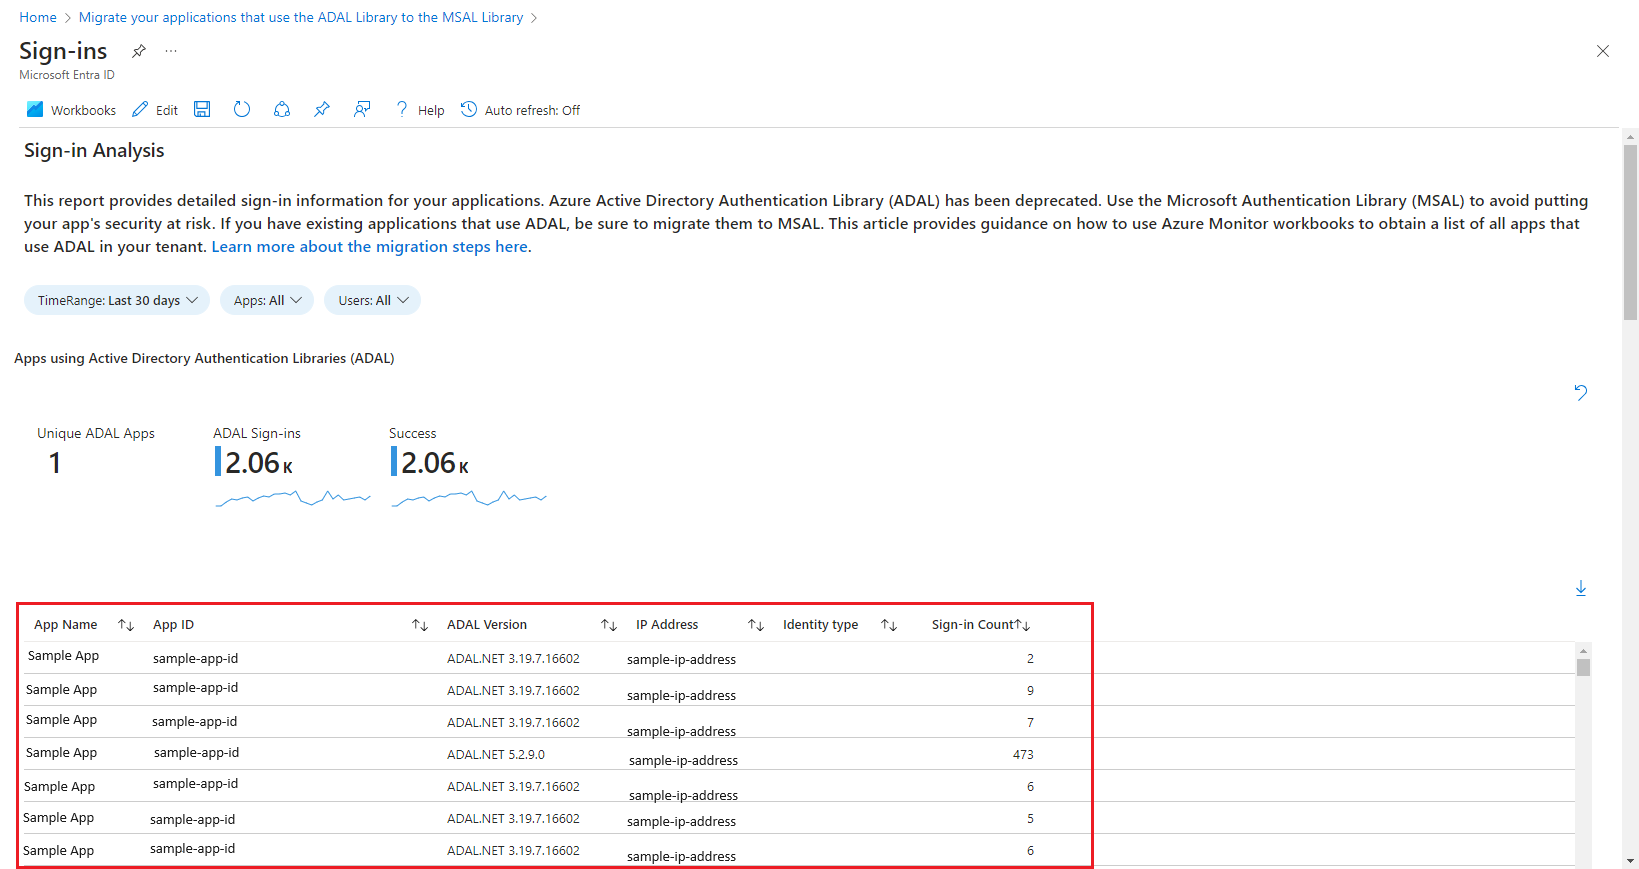Screen dimensions: 1639x869
Task: Click the Share workbook icon
Action: pos(282,109)
